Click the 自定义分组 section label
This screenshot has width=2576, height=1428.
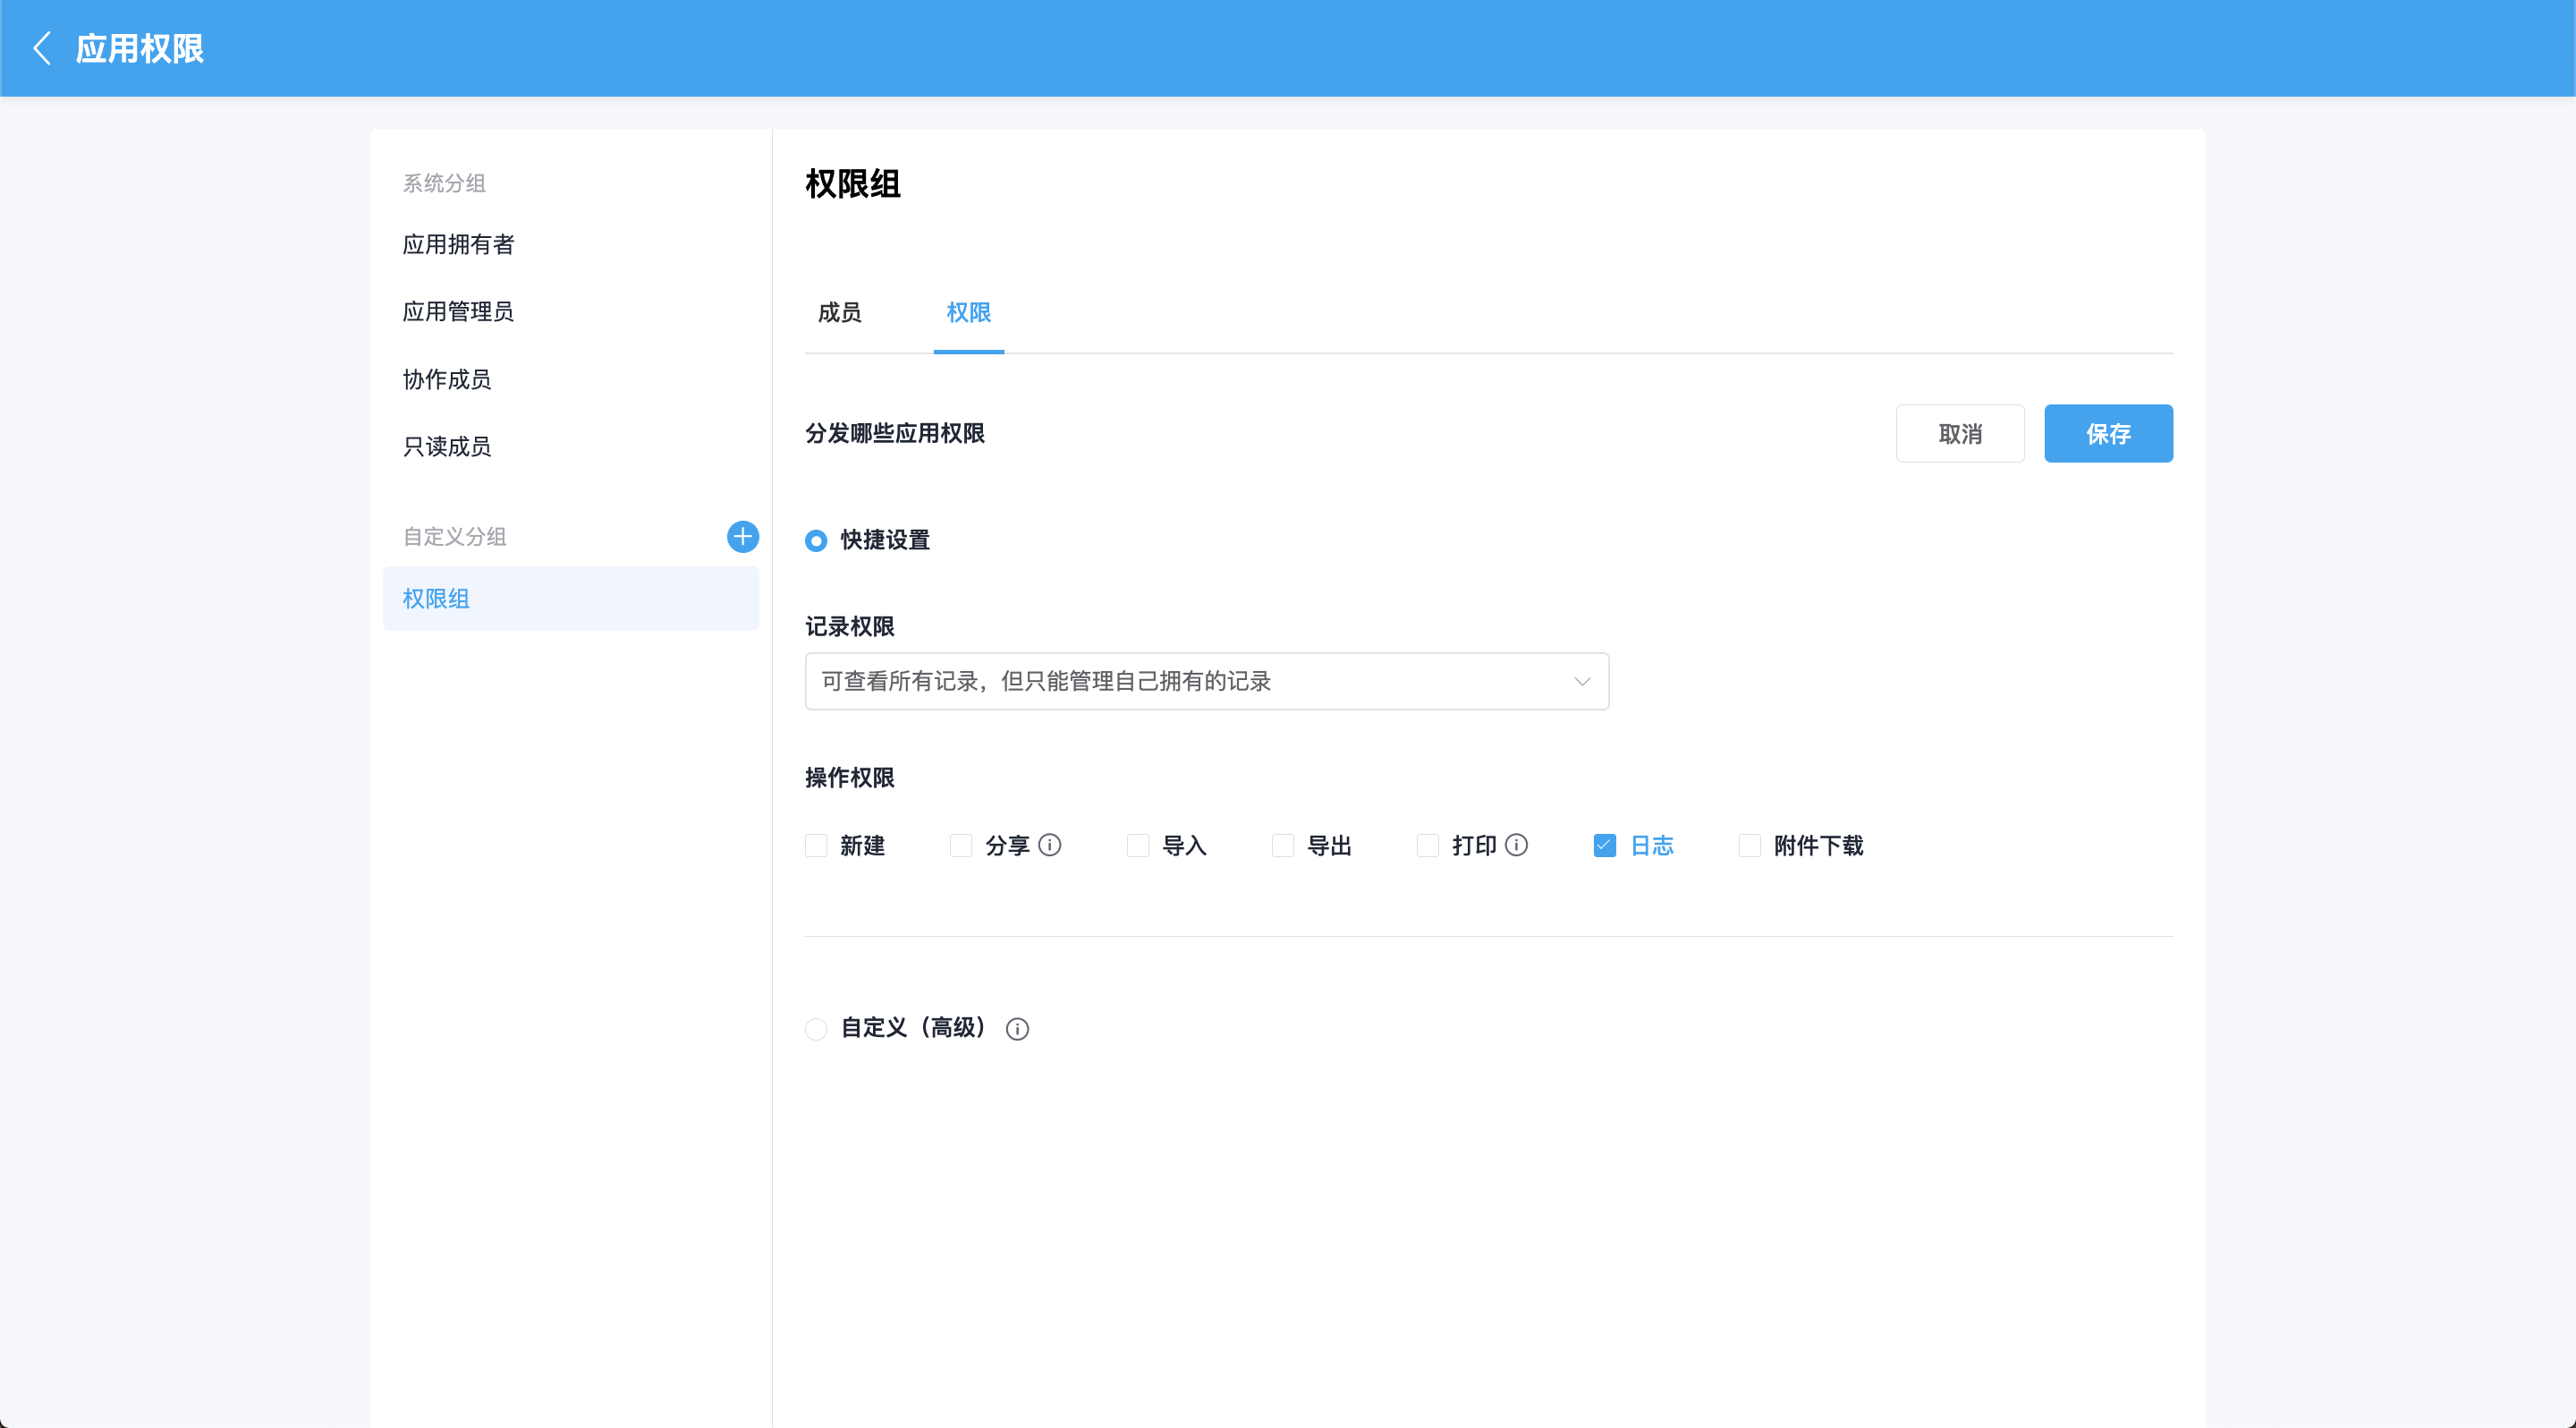coord(455,537)
